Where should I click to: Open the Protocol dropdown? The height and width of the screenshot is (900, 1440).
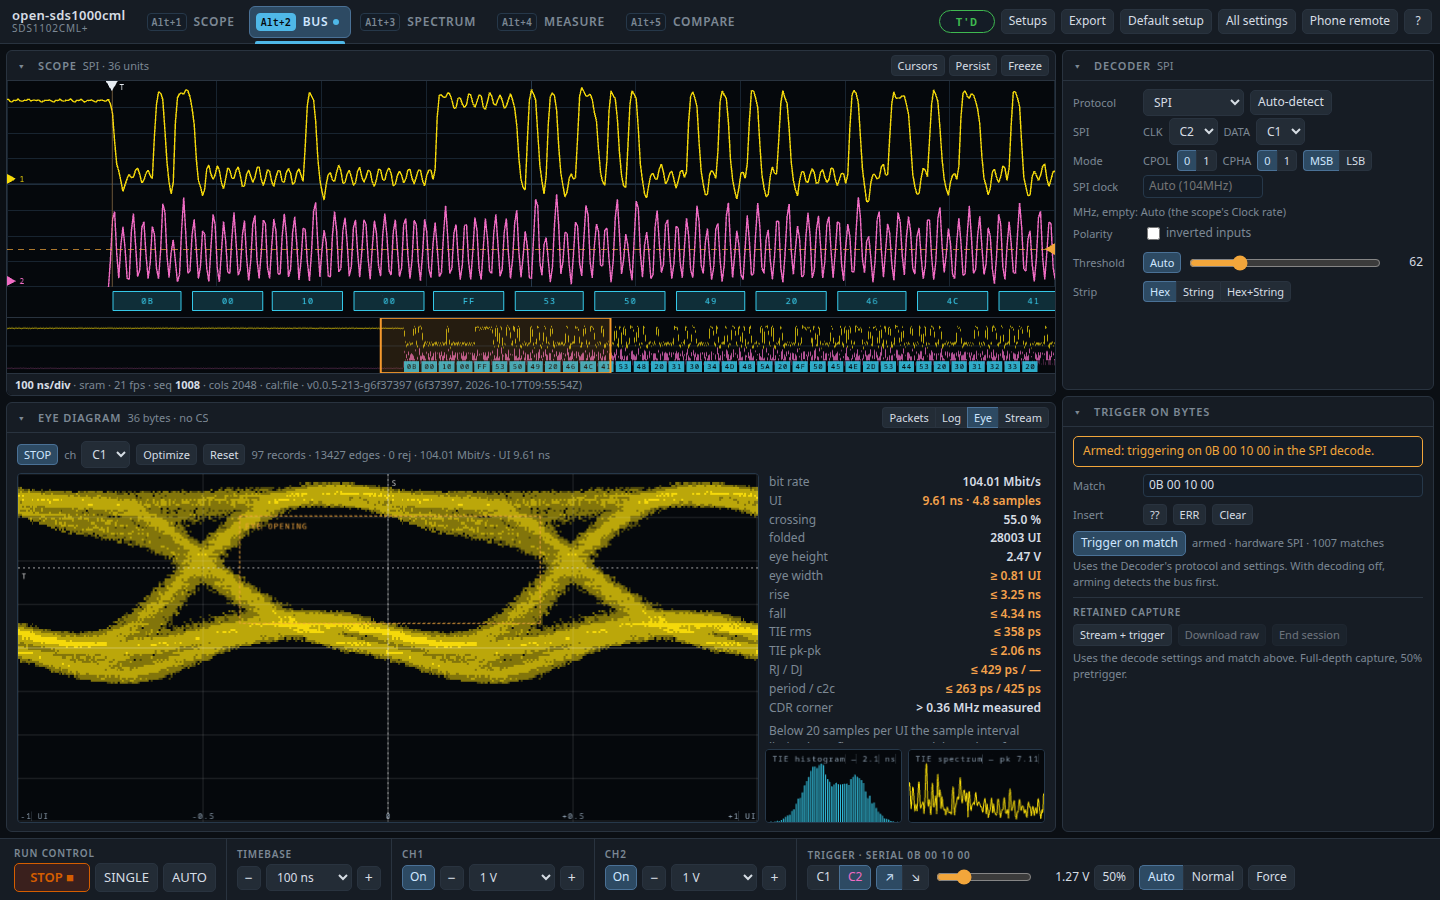pos(1193,102)
